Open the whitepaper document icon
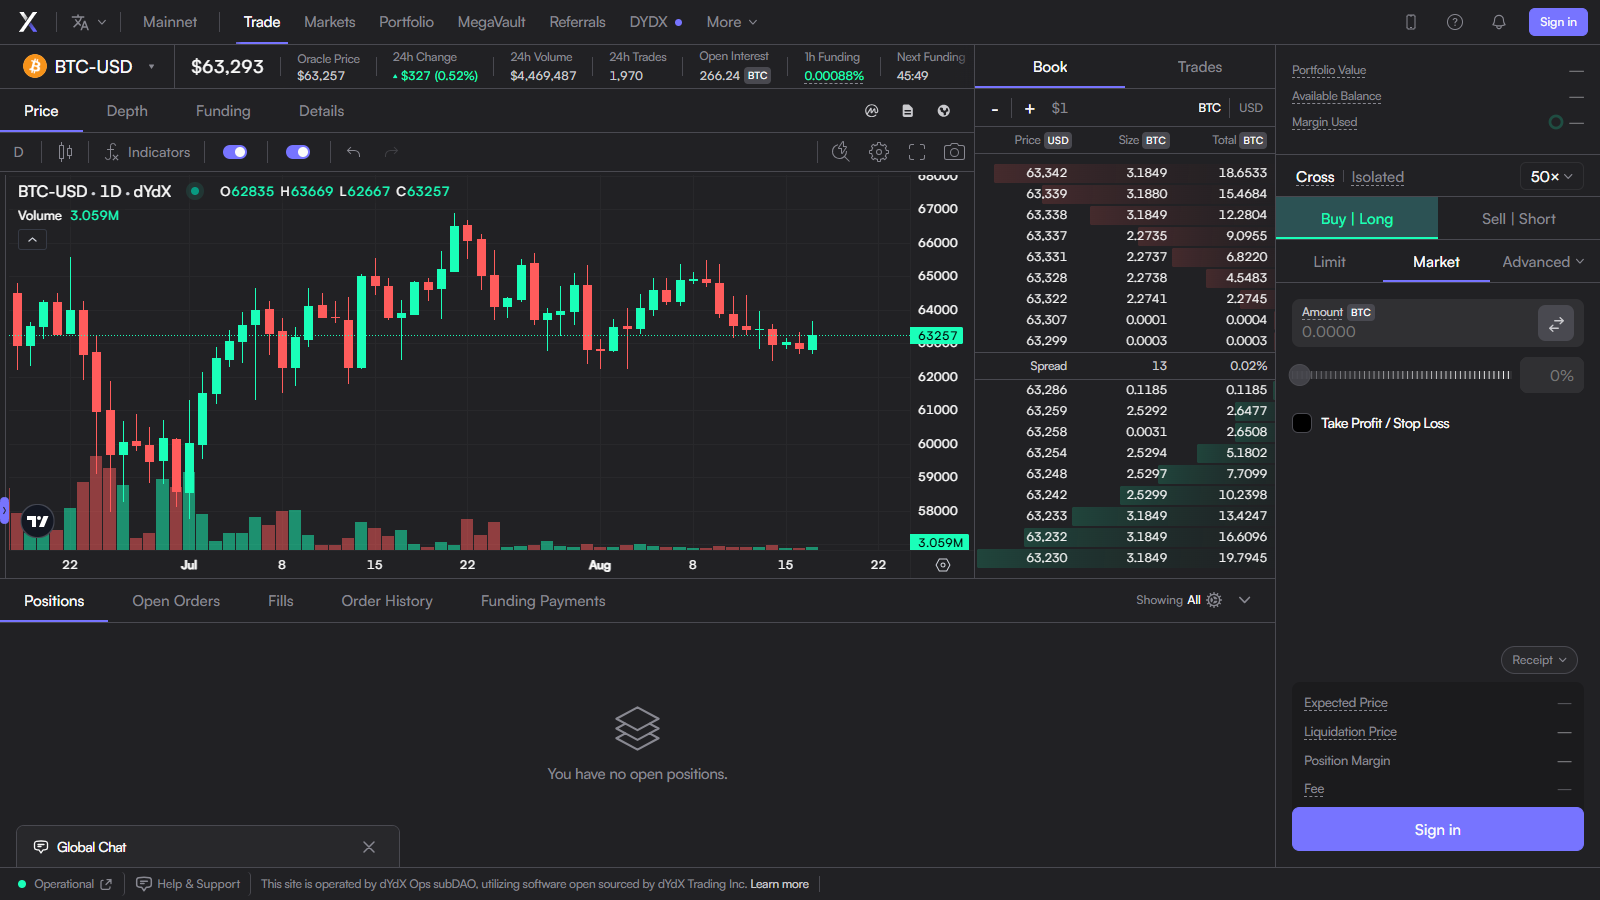The width and height of the screenshot is (1600, 900). pyautogui.click(x=908, y=111)
